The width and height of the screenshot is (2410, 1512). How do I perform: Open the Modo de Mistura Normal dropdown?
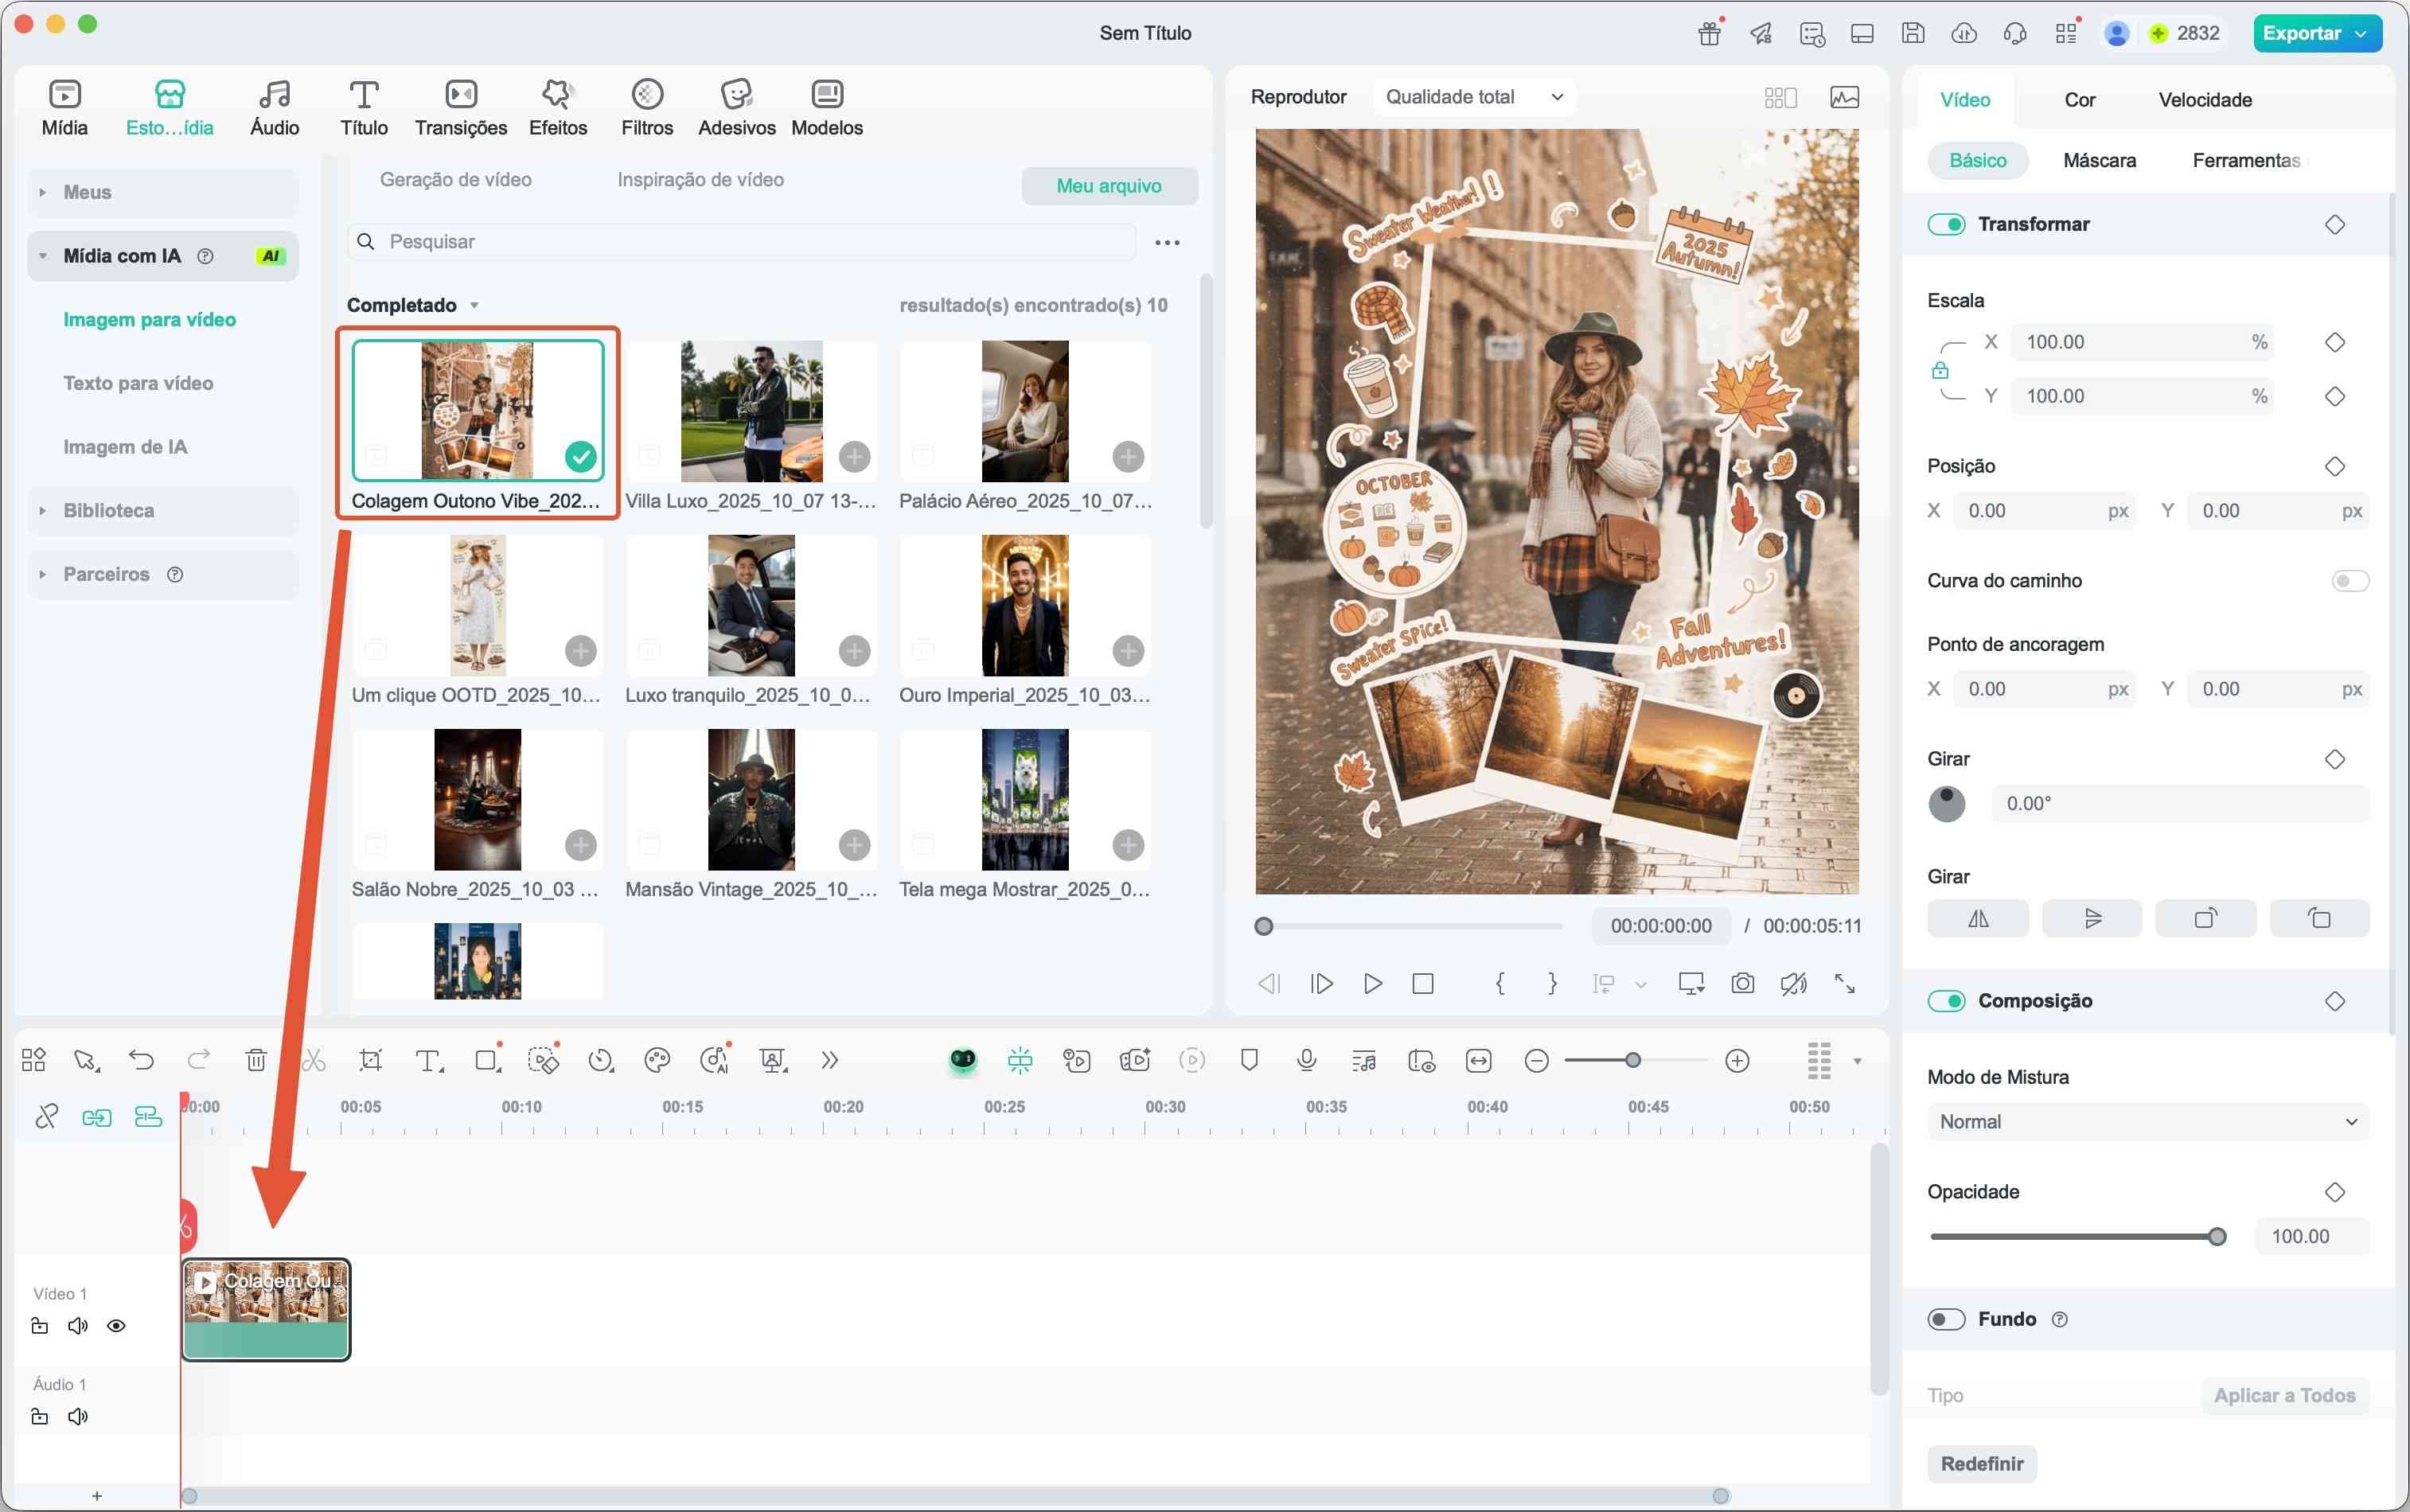pyautogui.click(x=2147, y=1122)
